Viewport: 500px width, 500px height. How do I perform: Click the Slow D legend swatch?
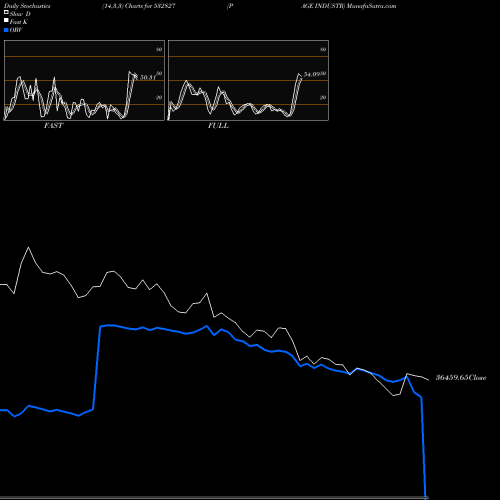(6, 13)
